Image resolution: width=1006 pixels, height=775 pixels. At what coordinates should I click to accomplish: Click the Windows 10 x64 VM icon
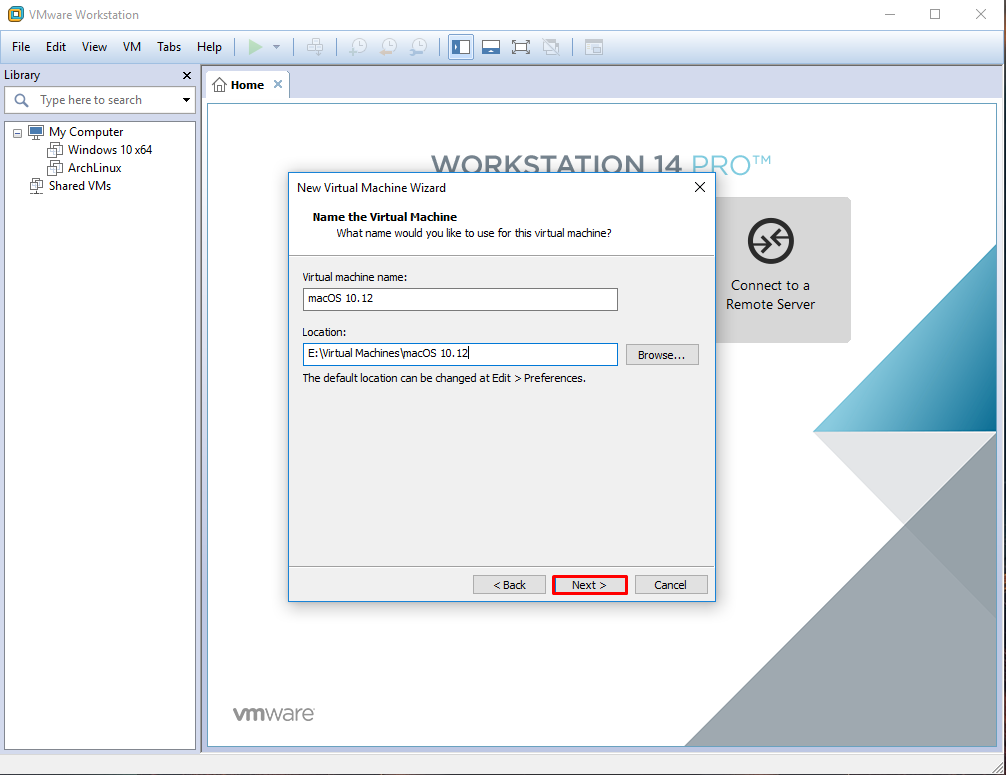(x=55, y=150)
